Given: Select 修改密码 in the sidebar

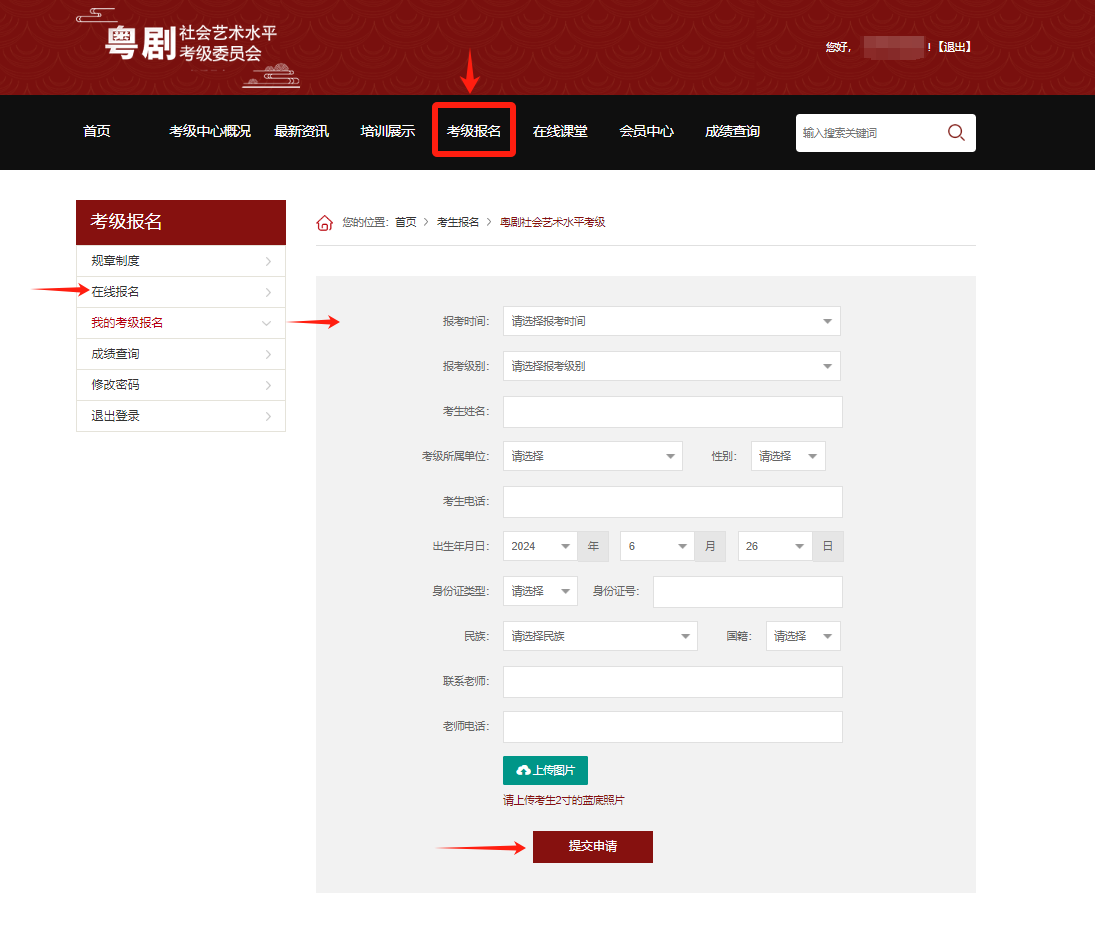Looking at the screenshot, I should (x=180, y=385).
